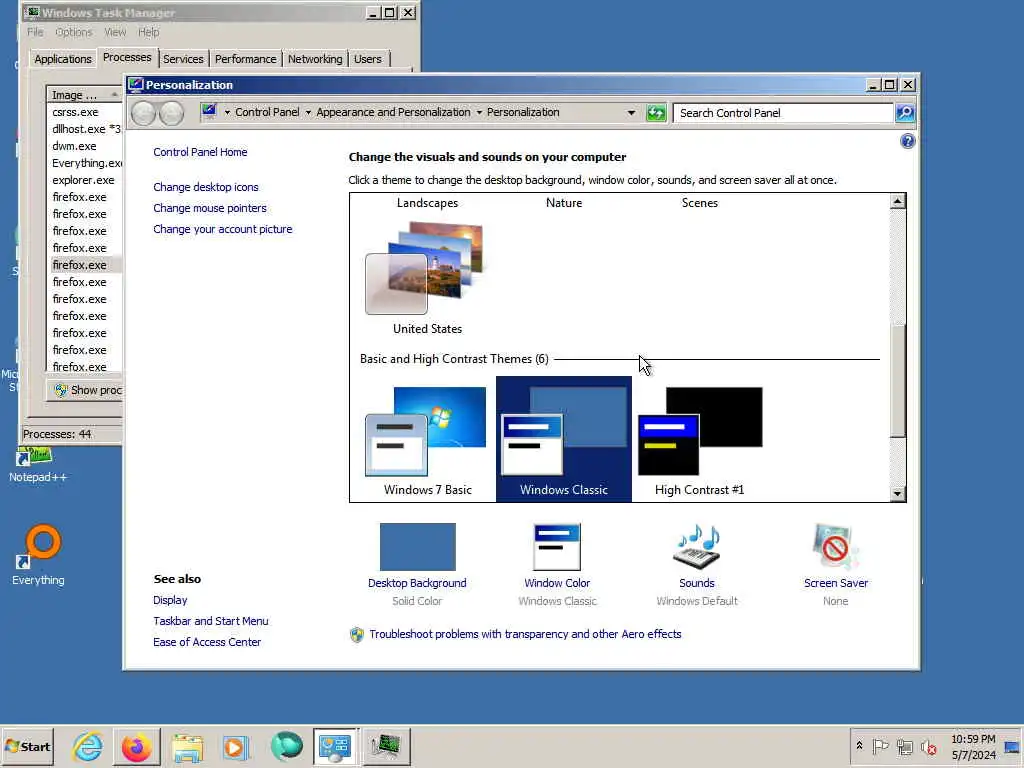The image size is (1024, 768).
Task: Open Windows Media Player on taskbar
Action: [236, 746]
